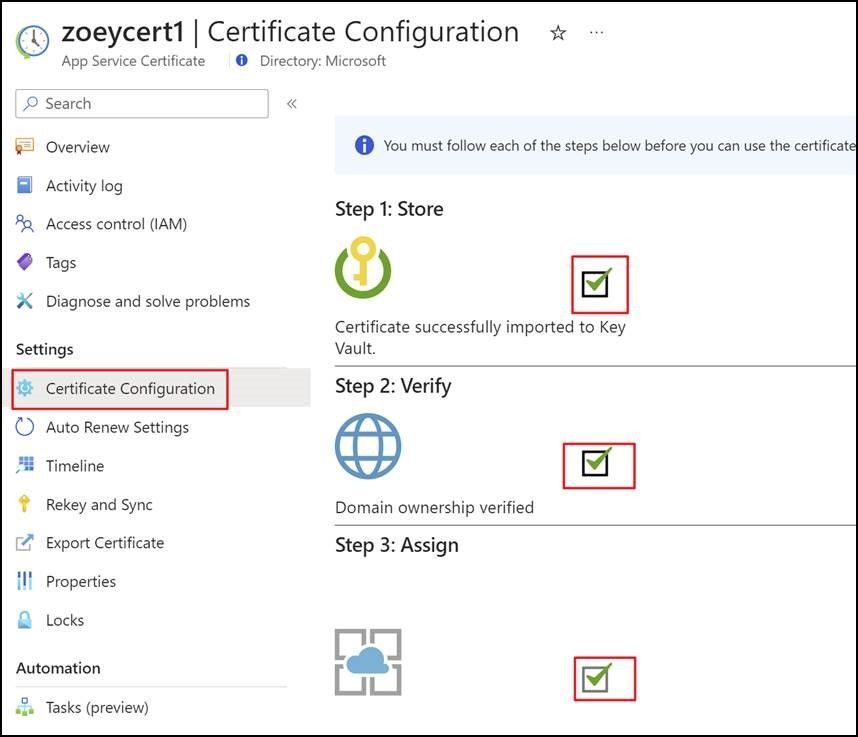This screenshot has height=737, width=858.
Task: Click the zoeycert1 certificate clock icon
Action: point(32,41)
